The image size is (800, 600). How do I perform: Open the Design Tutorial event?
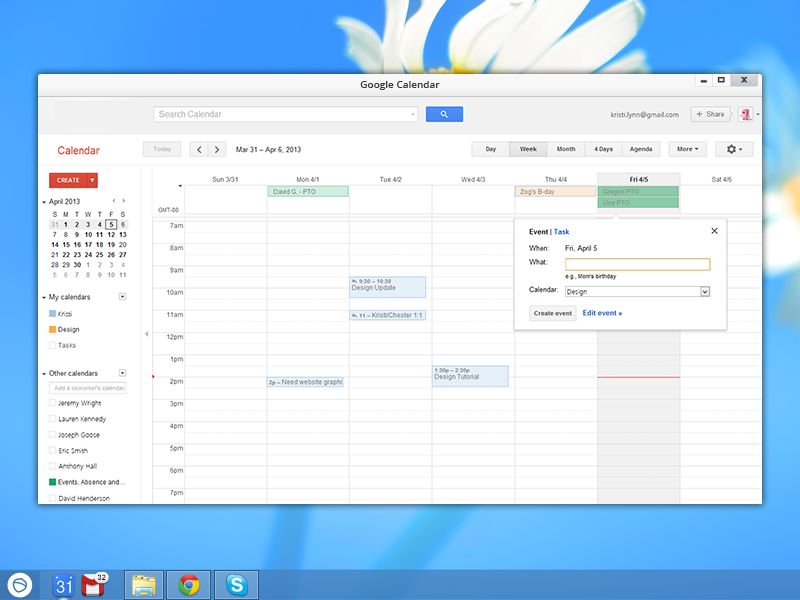coord(470,376)
